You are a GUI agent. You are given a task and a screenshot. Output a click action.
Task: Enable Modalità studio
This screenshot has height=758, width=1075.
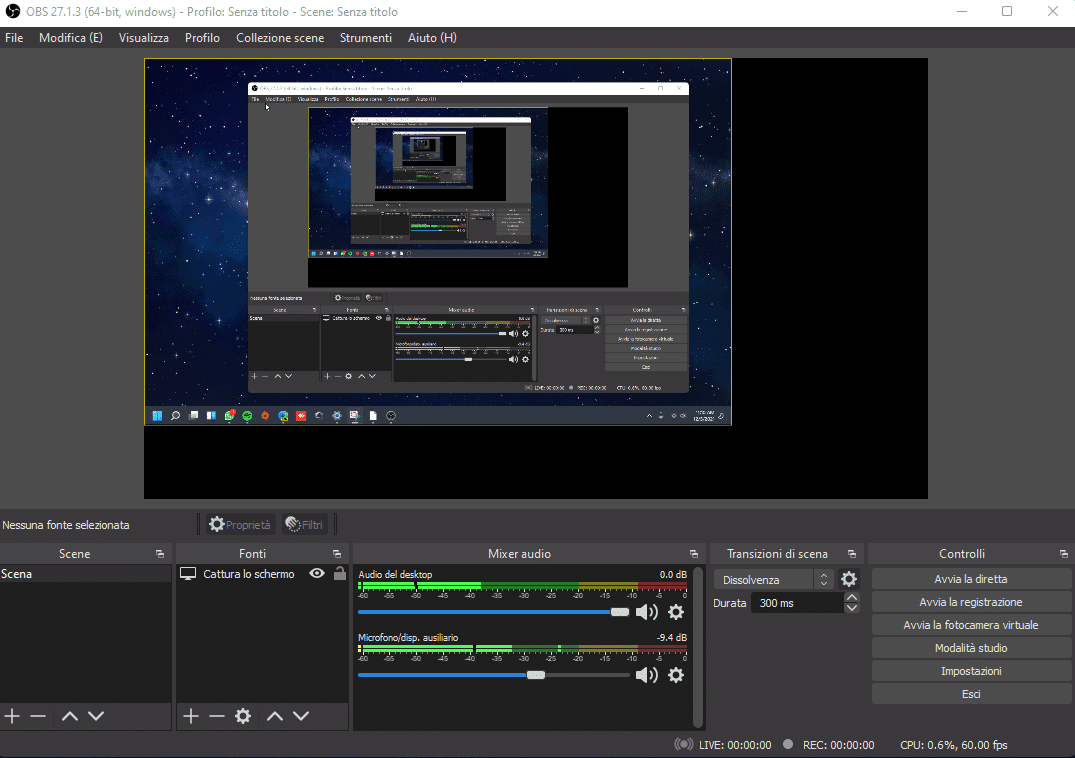click(x=971, y=648)
